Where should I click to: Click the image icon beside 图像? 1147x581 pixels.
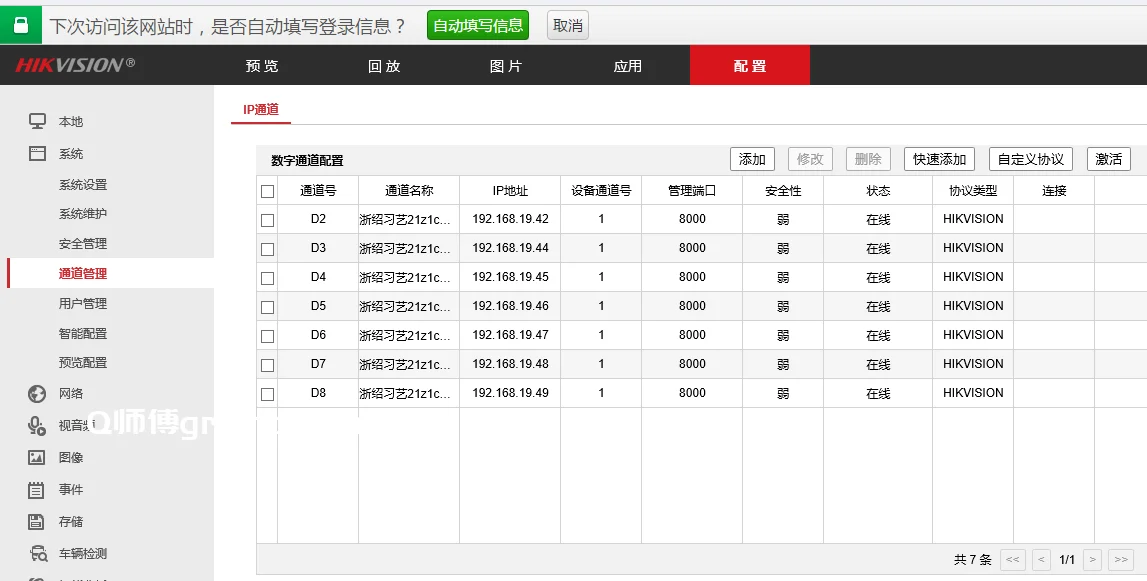(37, 458)
